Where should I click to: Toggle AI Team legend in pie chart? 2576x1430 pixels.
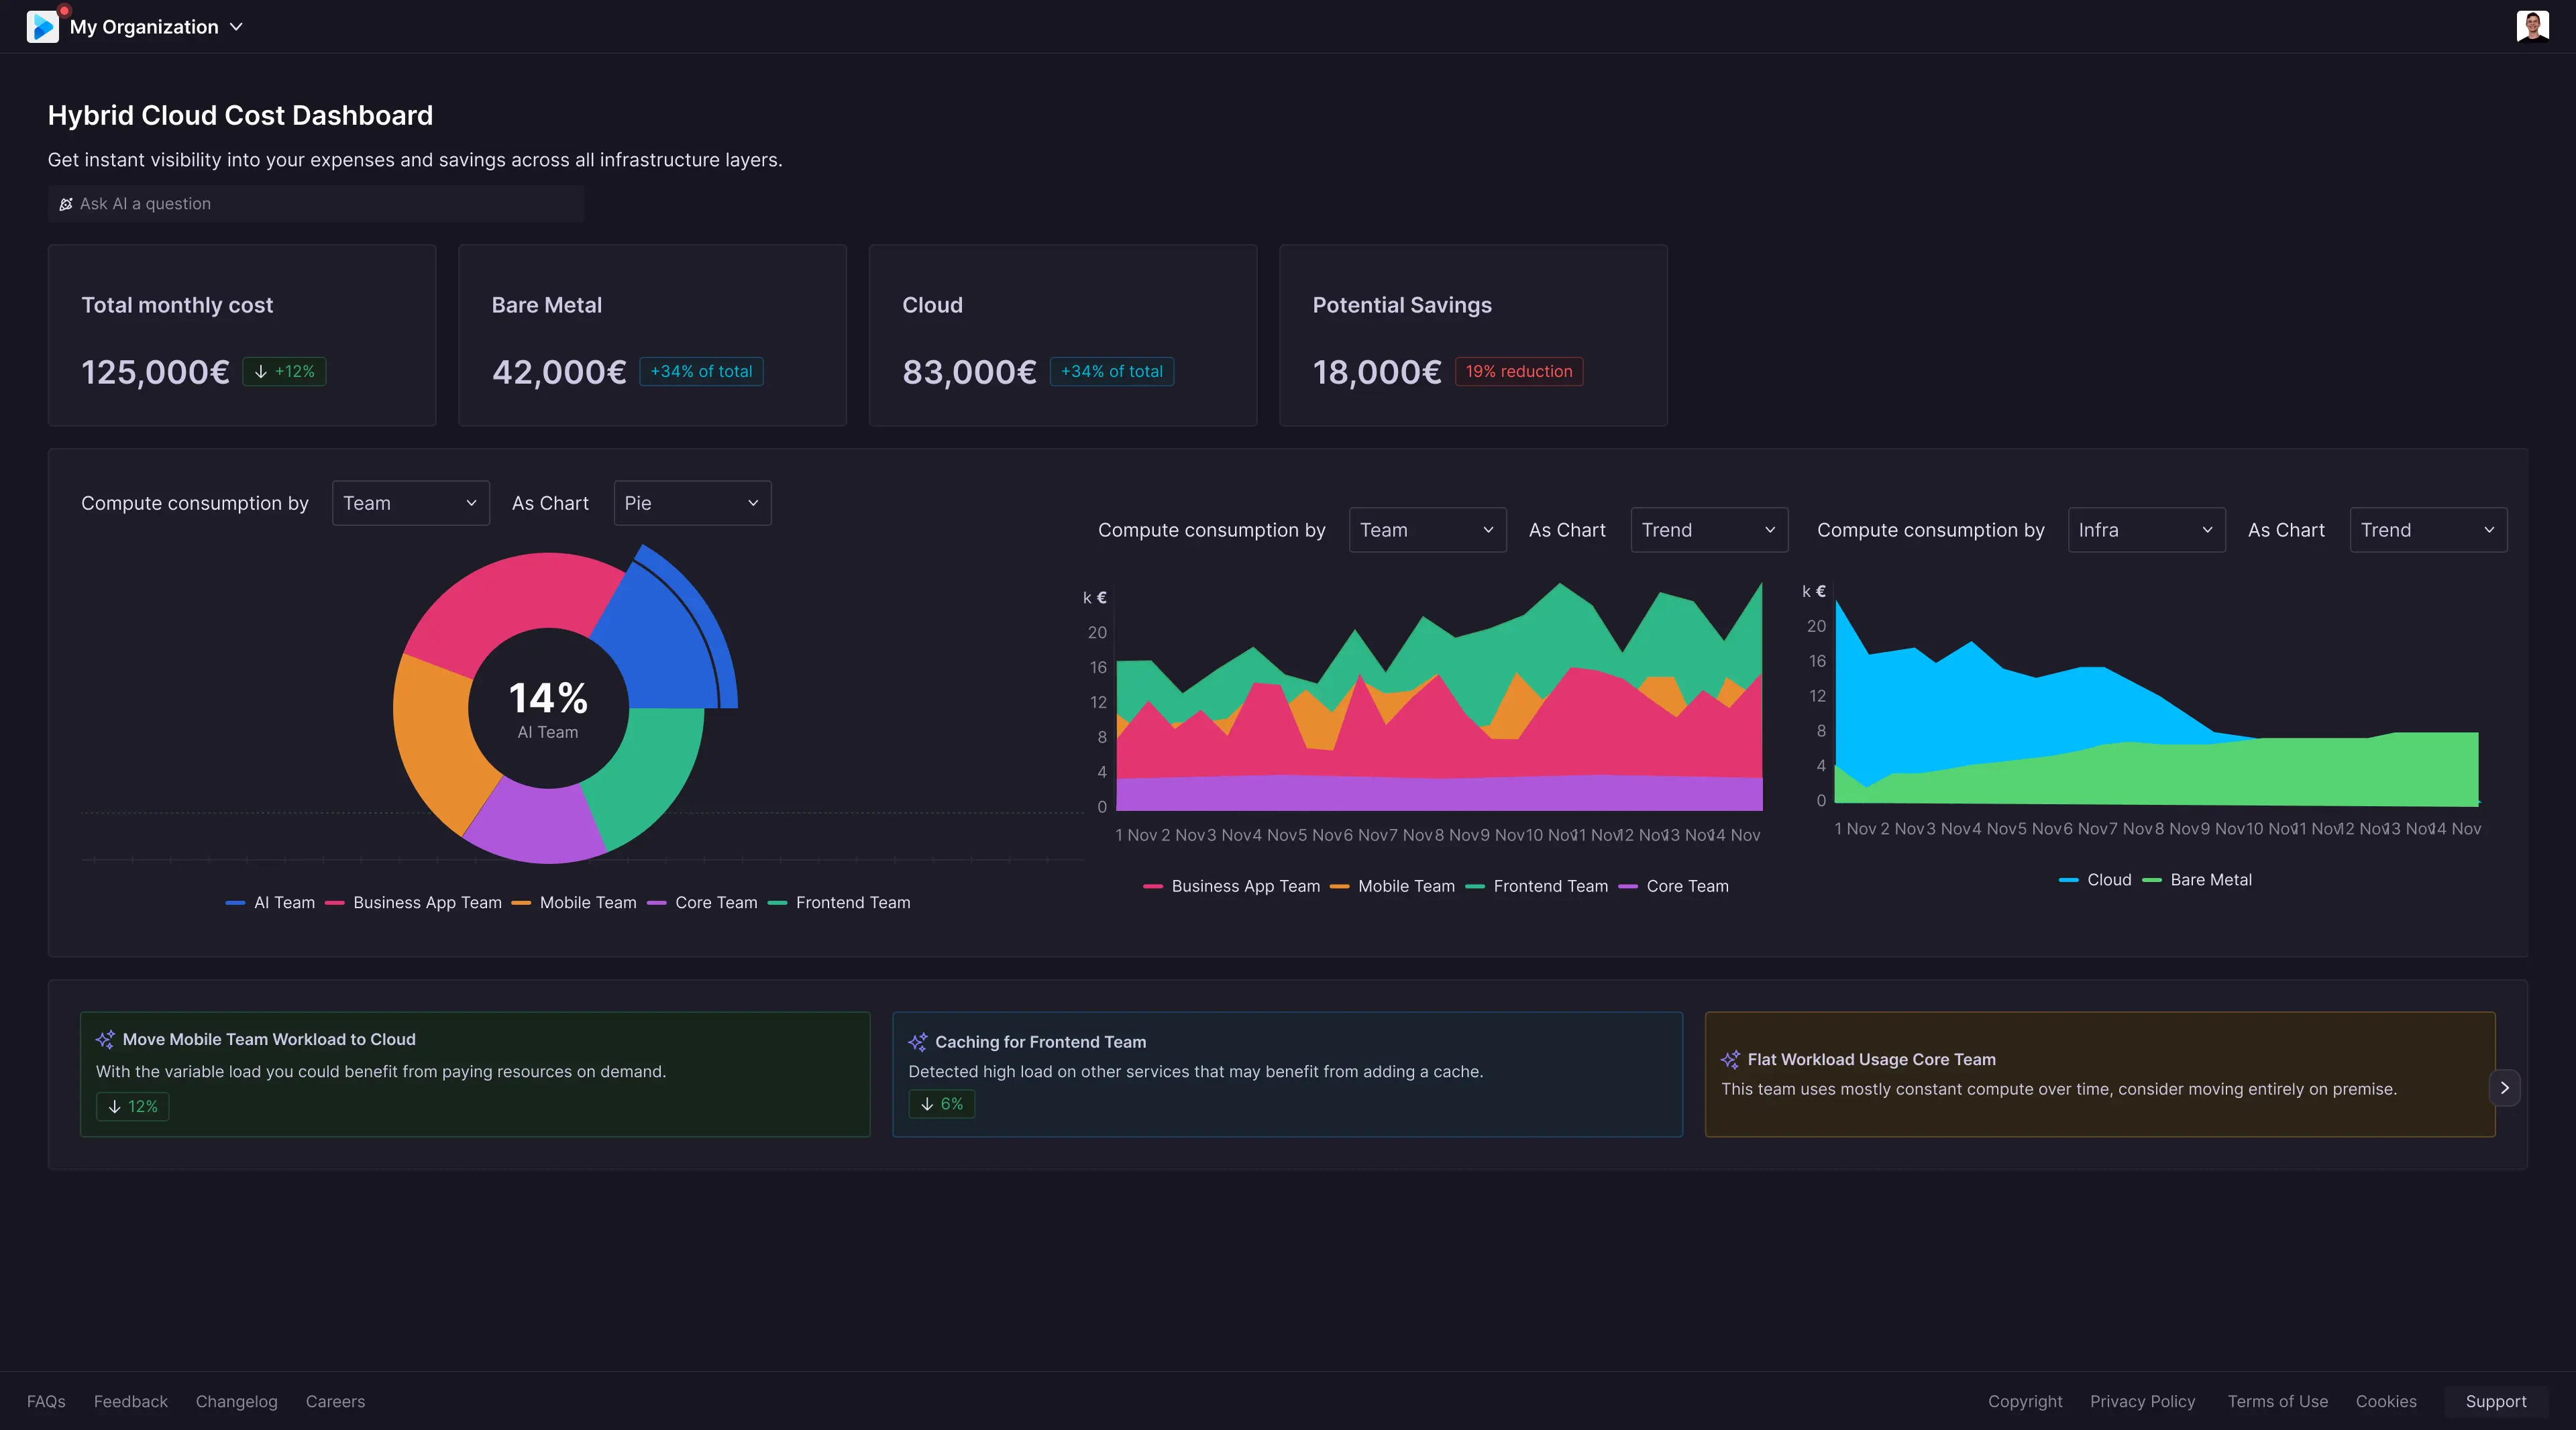pyautogui.click(x=271, y=903)
